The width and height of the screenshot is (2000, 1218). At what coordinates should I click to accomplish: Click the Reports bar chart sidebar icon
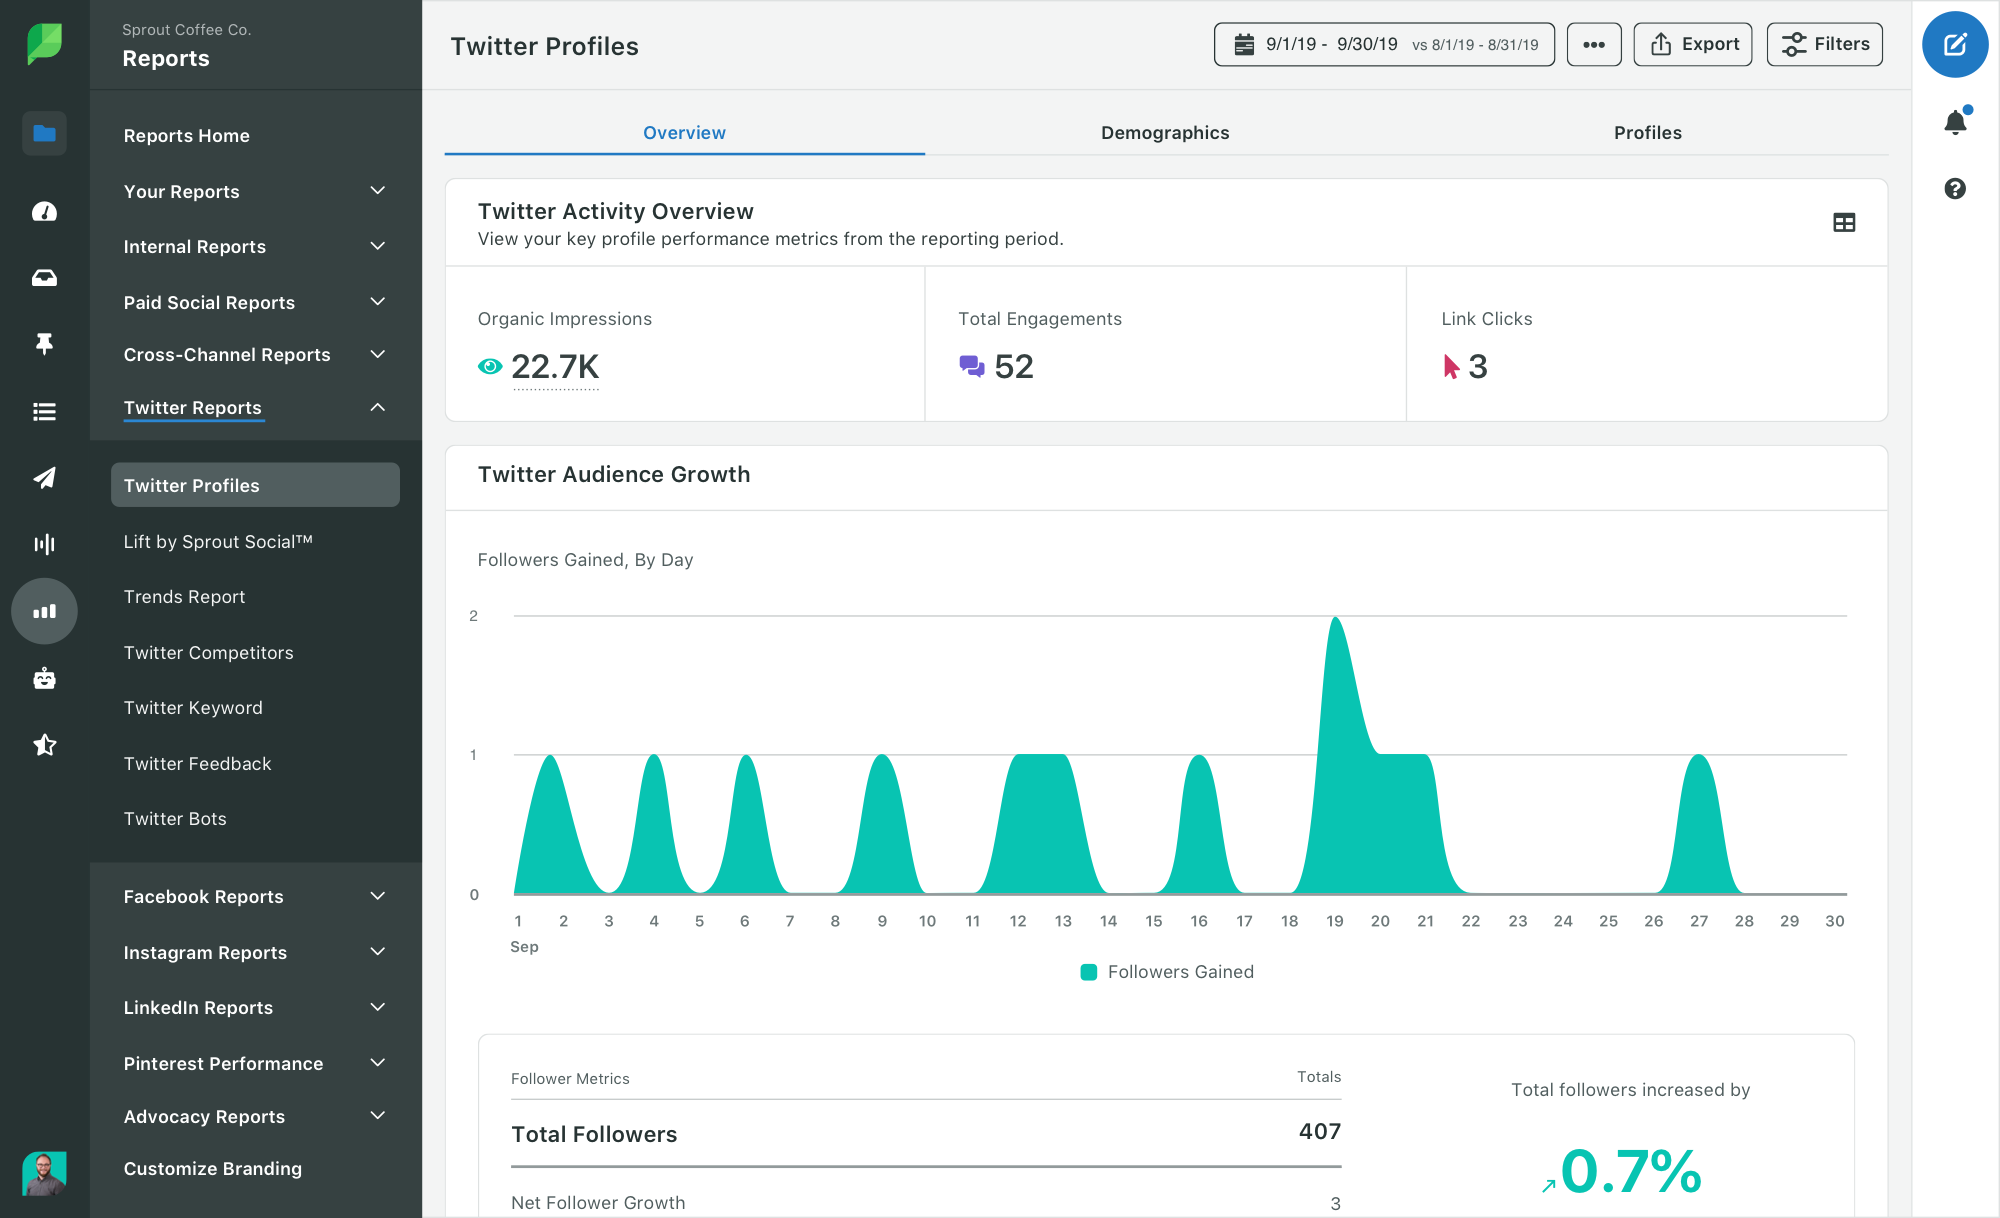point(44,611)
